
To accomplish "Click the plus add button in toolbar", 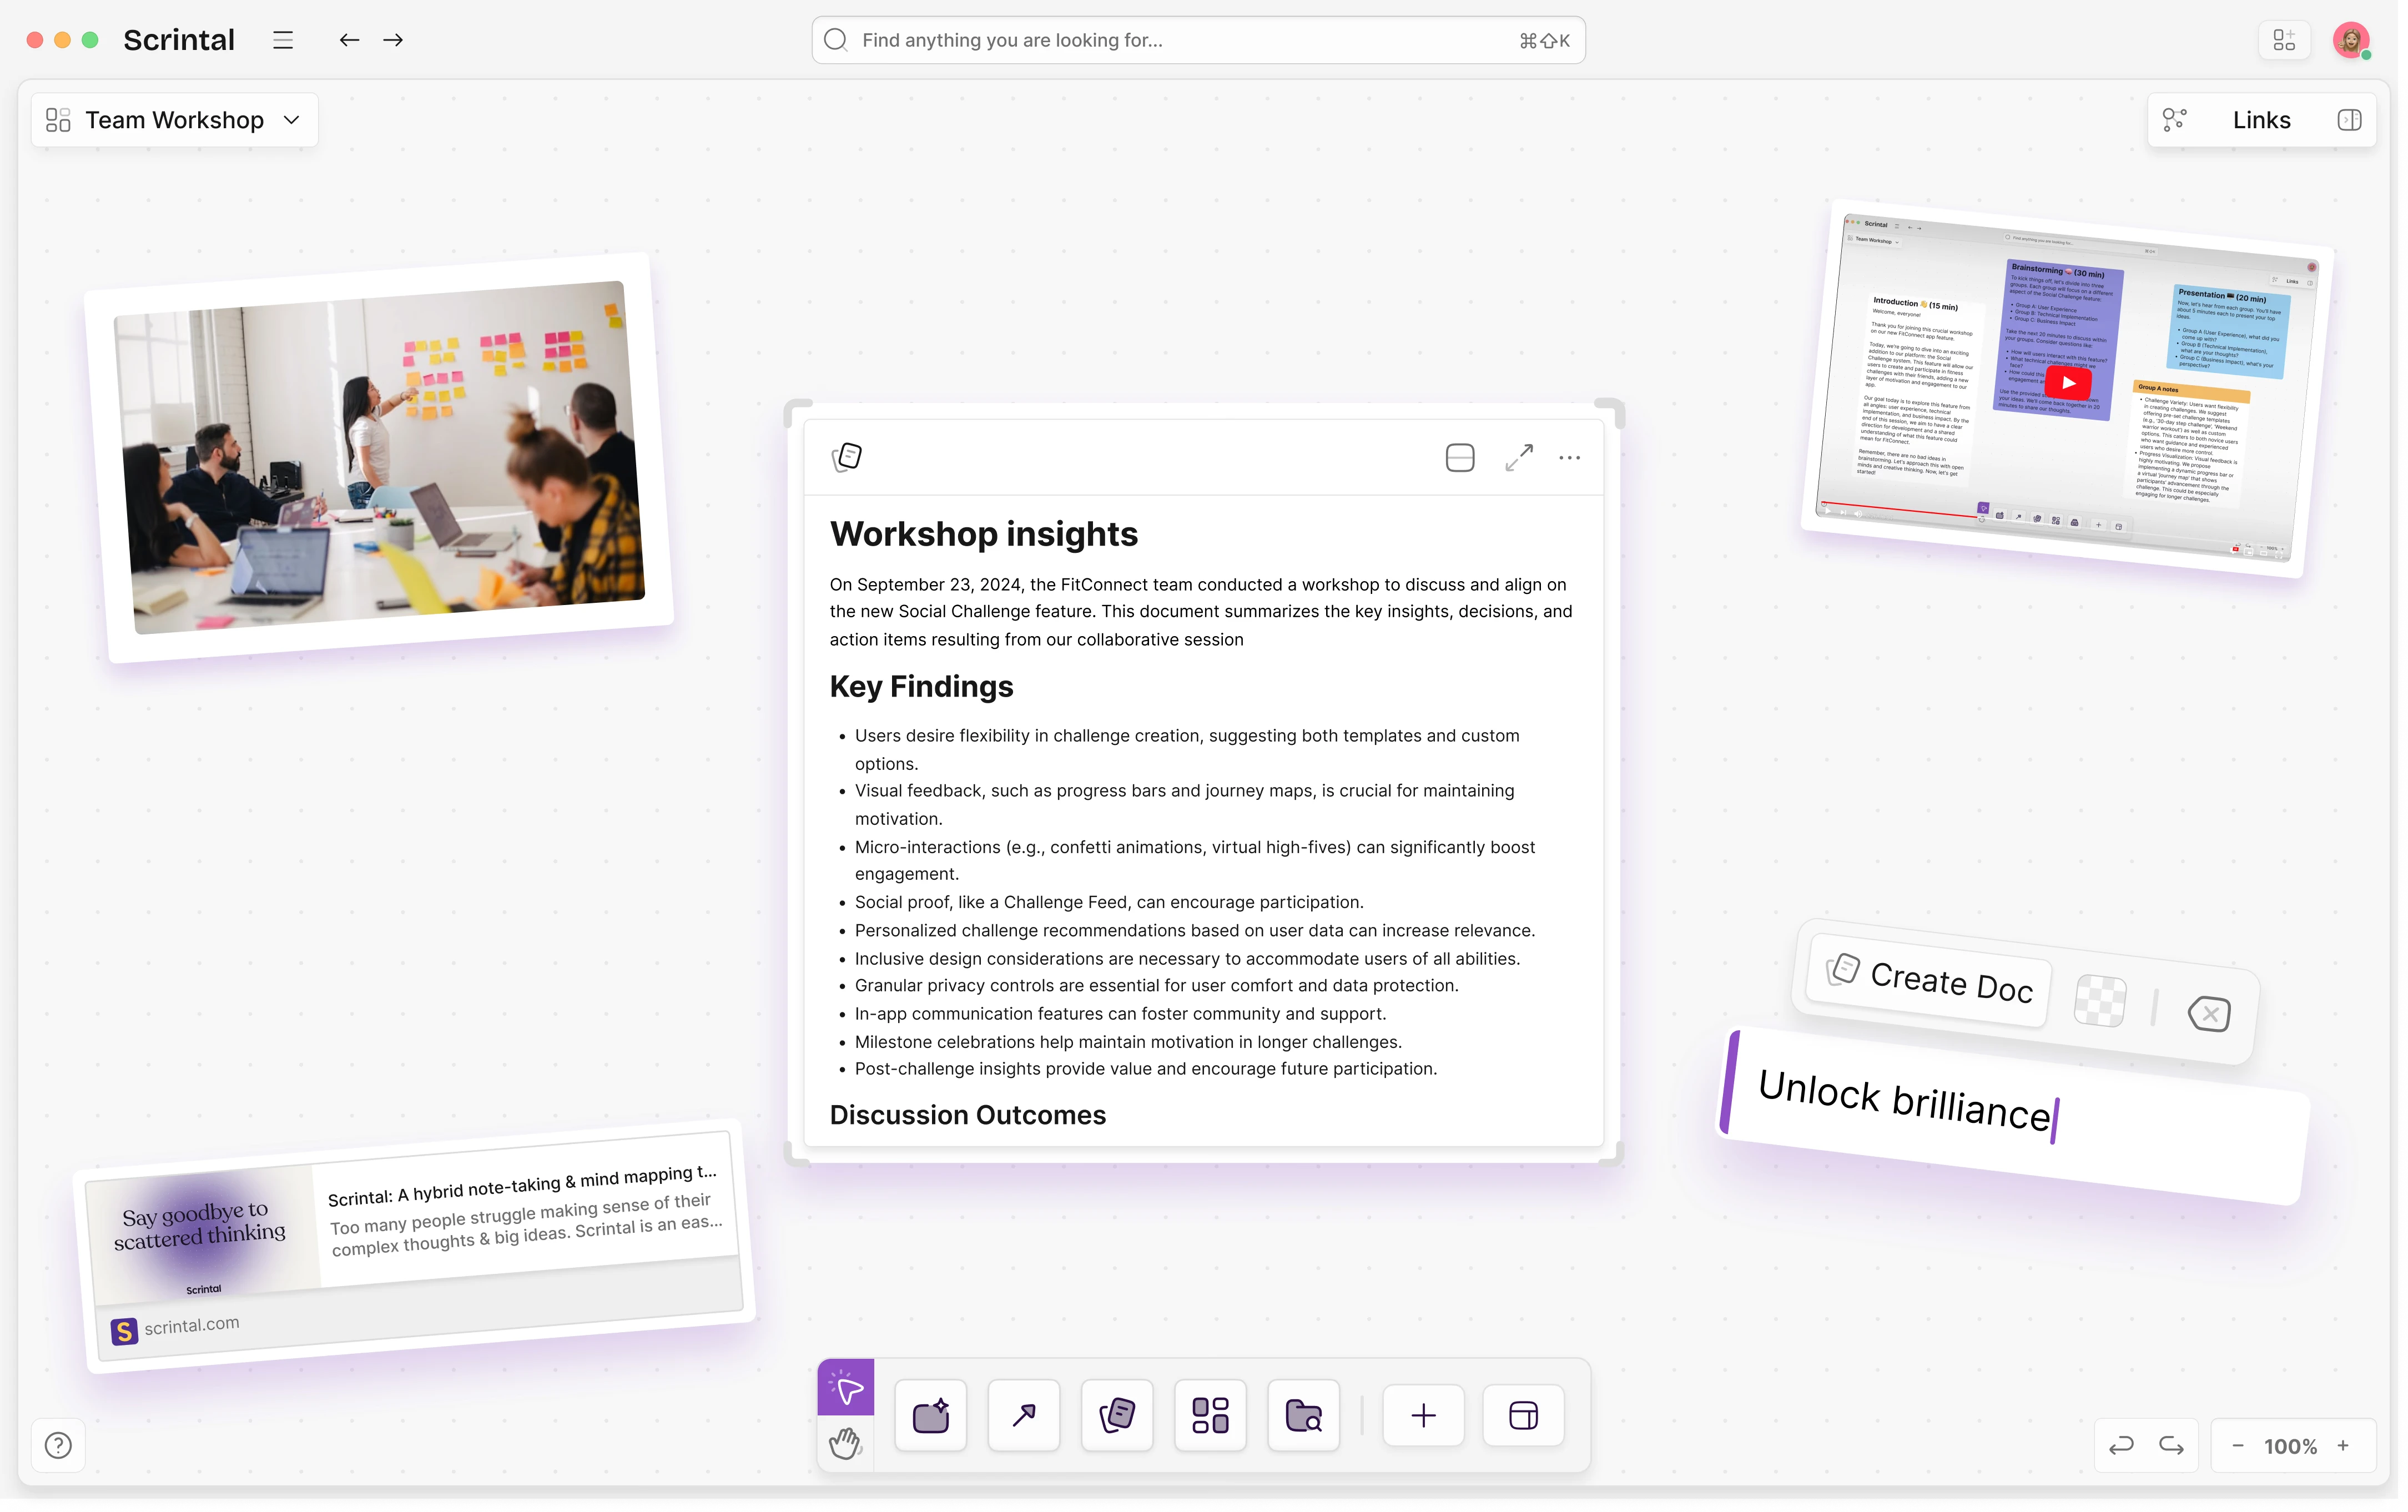I will pyautogui.click(x=1423, y=1416).
